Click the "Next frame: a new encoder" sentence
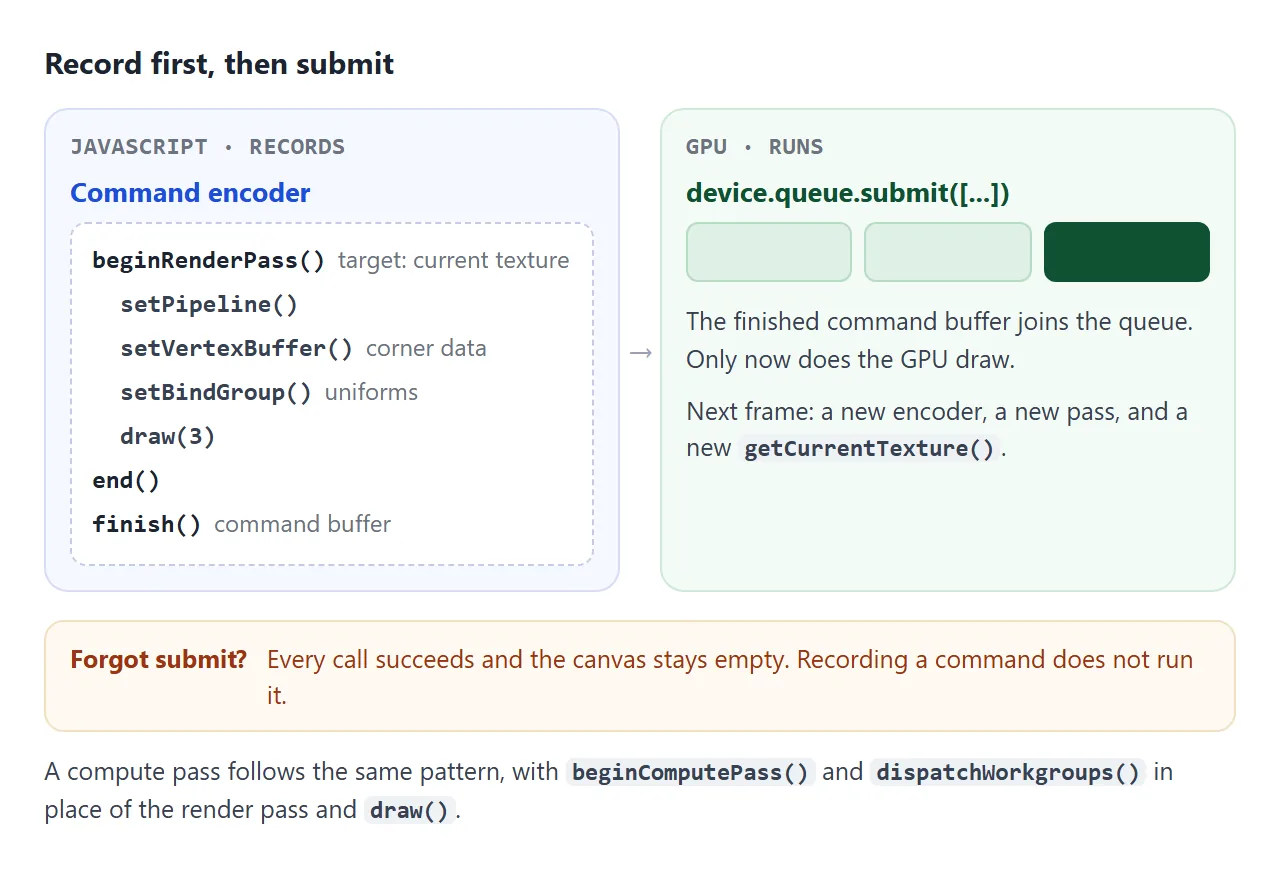 (x=937, y=430)
